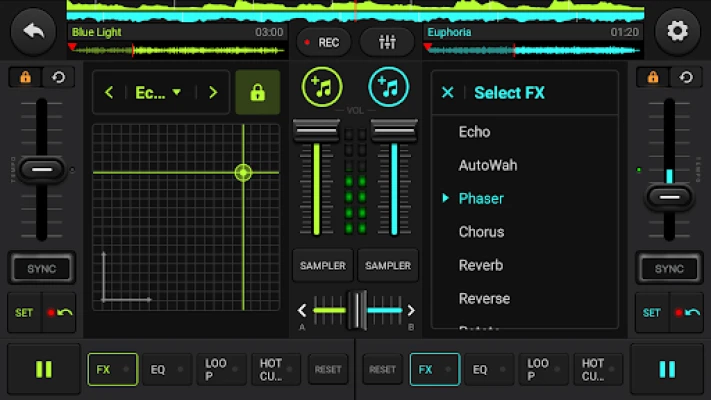Image resolution: width=711 pixels, height=400 pixels.
Task: Open the Echo effect dropdown
Action: [x=158, y=93]
